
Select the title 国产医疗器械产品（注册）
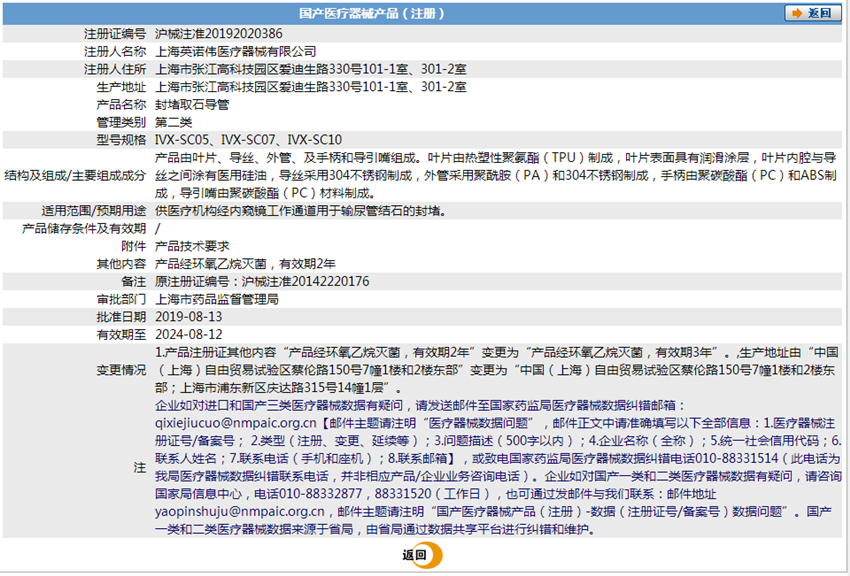click(371, 14)
